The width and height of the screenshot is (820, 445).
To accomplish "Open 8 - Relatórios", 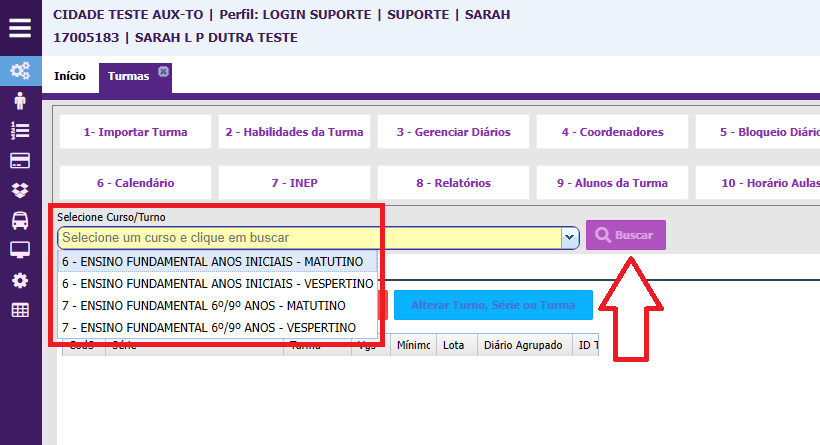I will click(x=453, y=183).
